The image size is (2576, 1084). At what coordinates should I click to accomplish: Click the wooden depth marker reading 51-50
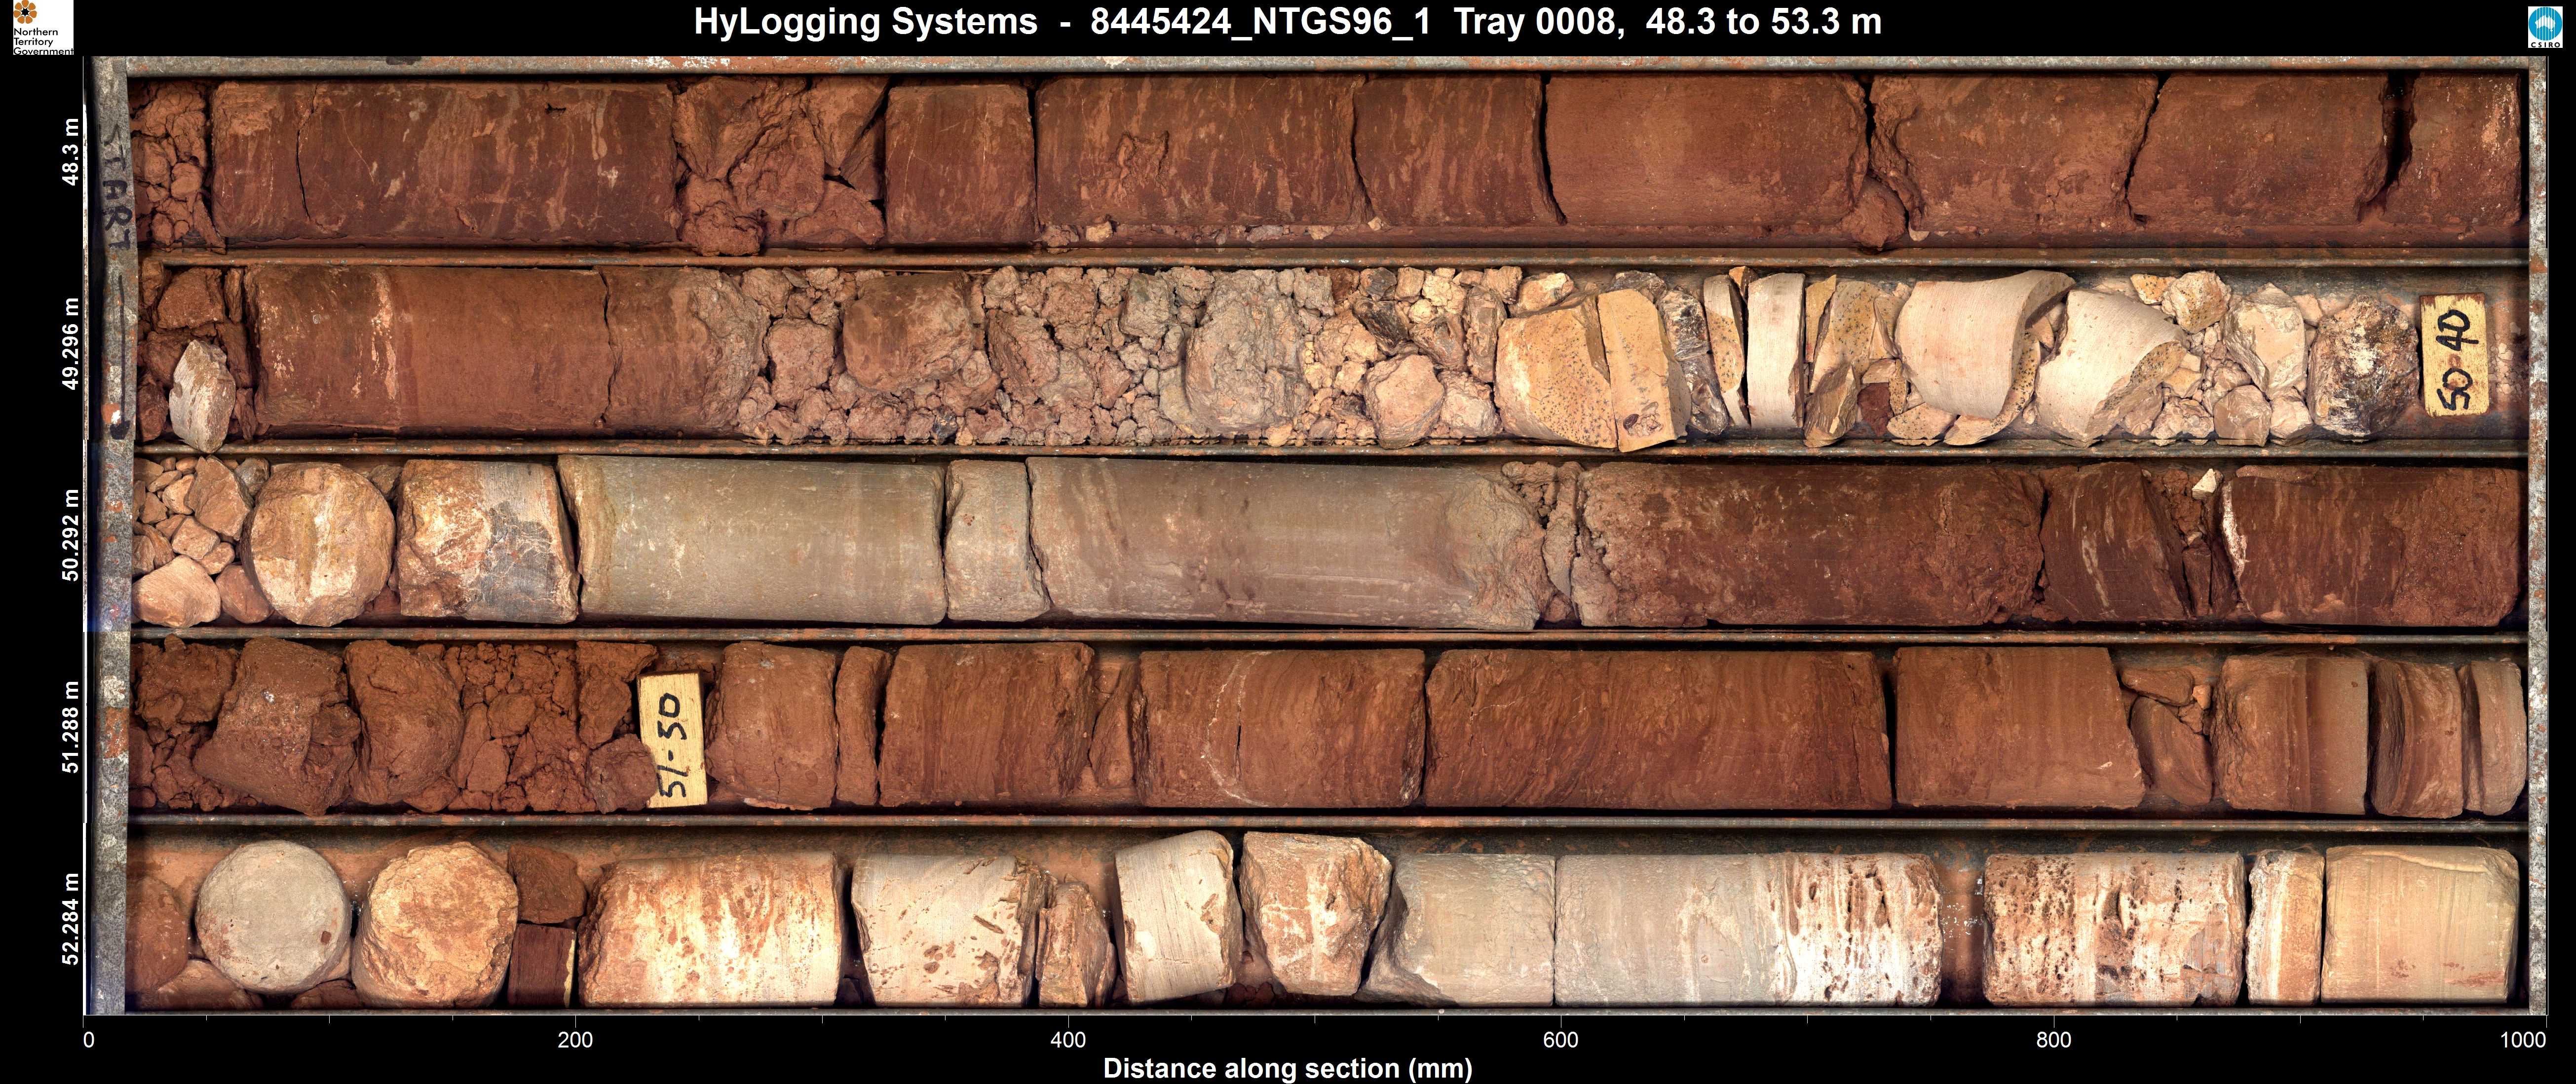(672, 740)
